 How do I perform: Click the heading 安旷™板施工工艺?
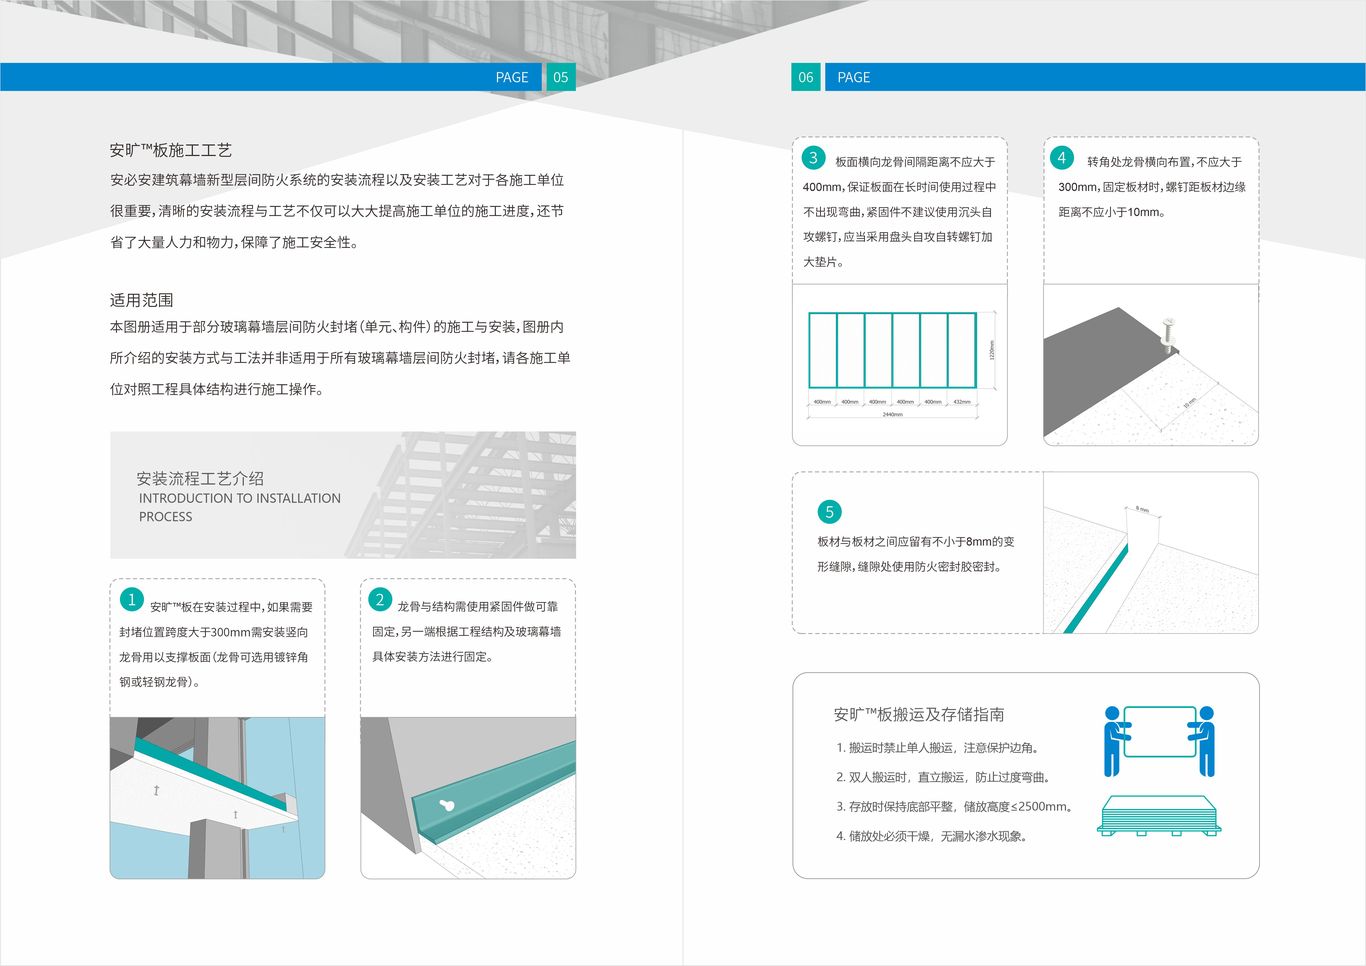pos(171,150)
